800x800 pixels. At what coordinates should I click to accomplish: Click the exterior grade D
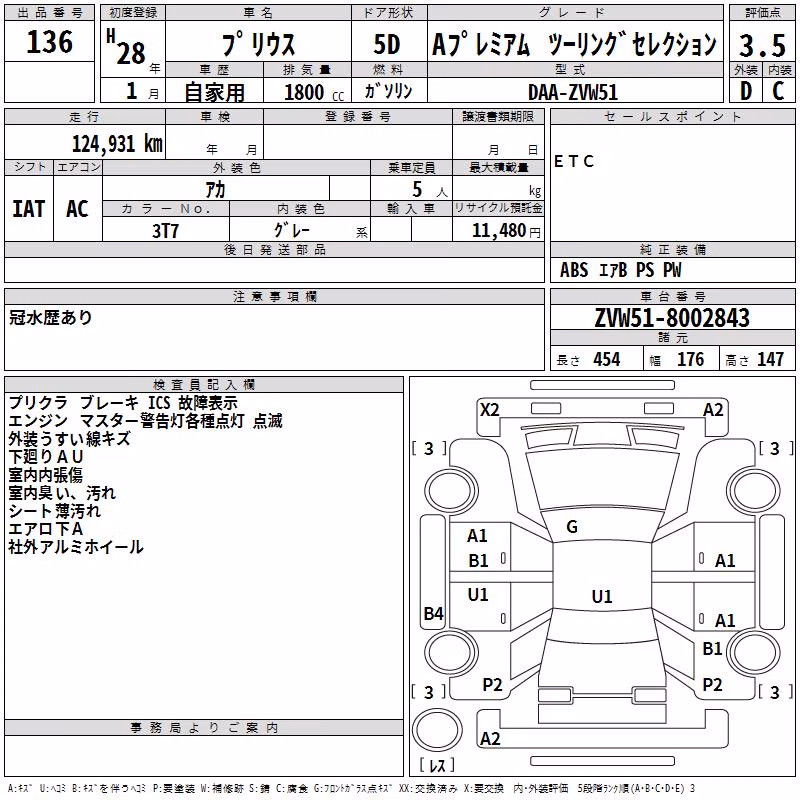(746, 91)
